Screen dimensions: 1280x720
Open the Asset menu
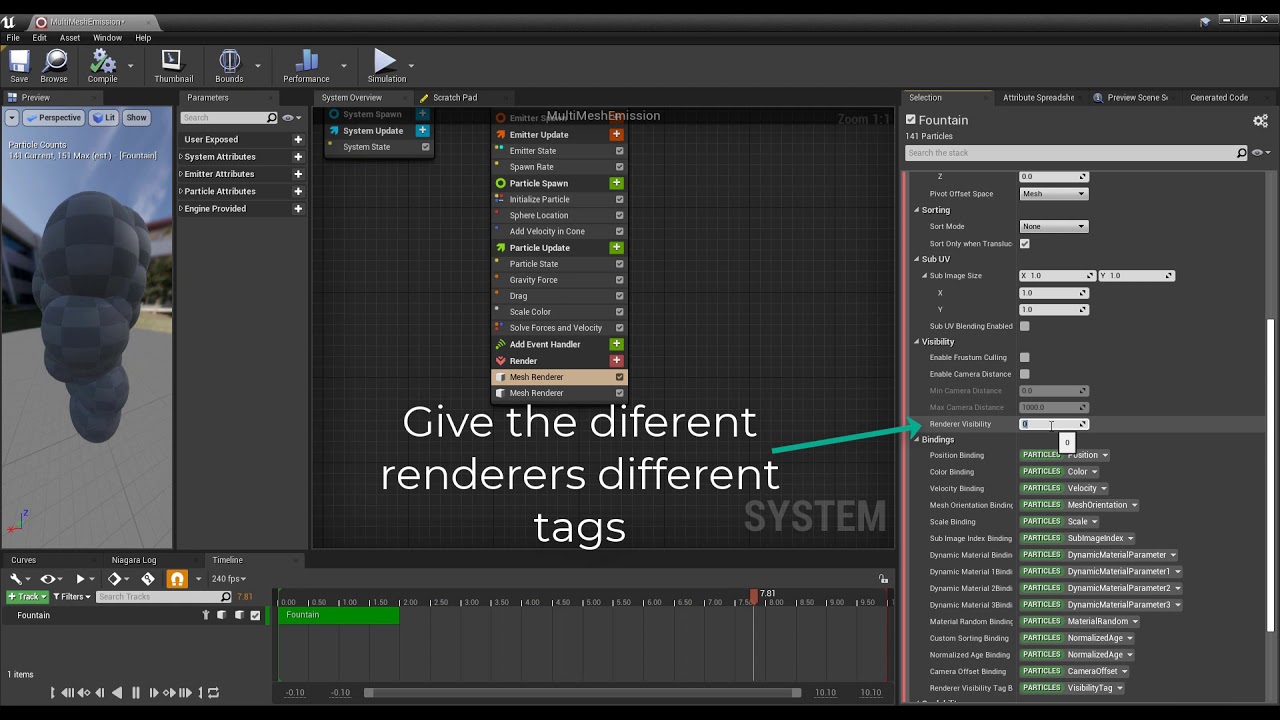pyautogui.click(x=70, y=38)
